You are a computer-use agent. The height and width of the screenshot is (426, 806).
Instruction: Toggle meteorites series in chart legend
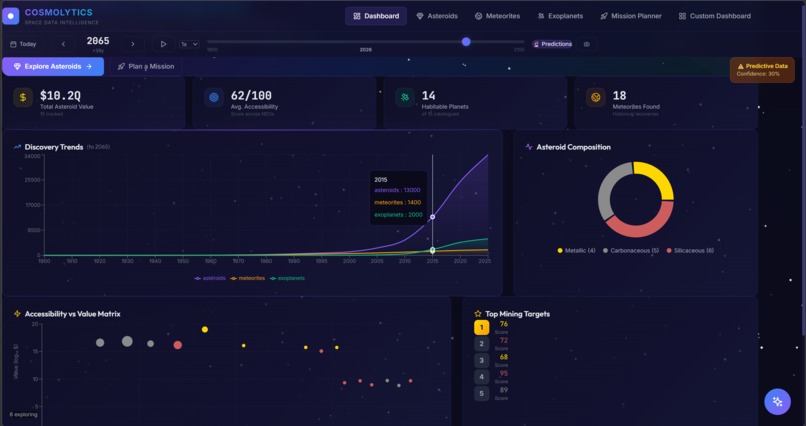[x=248, y=278]
